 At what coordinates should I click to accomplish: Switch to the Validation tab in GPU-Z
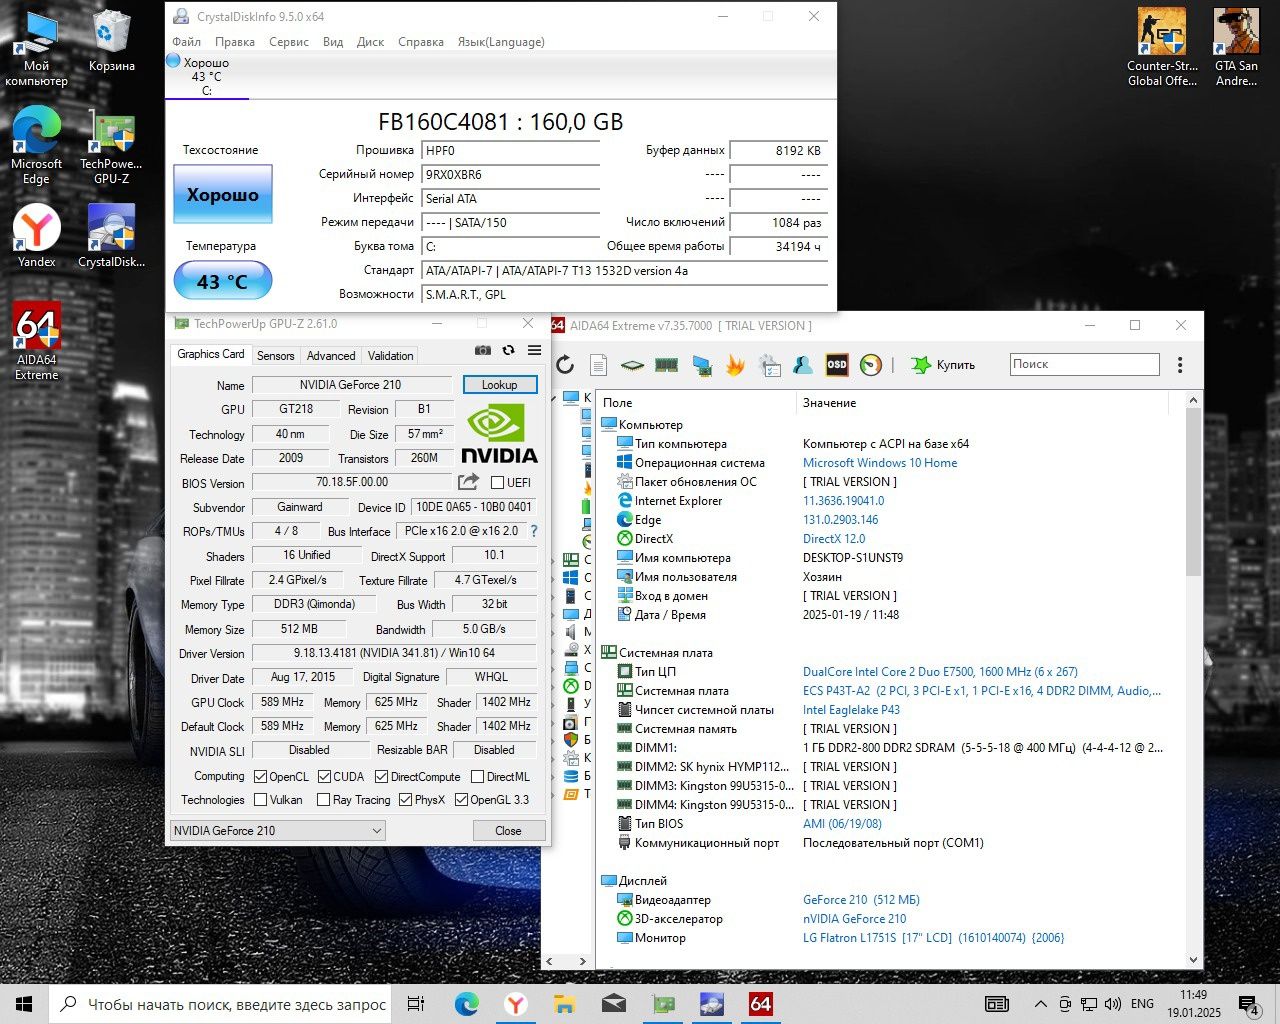tap(390, 356)
